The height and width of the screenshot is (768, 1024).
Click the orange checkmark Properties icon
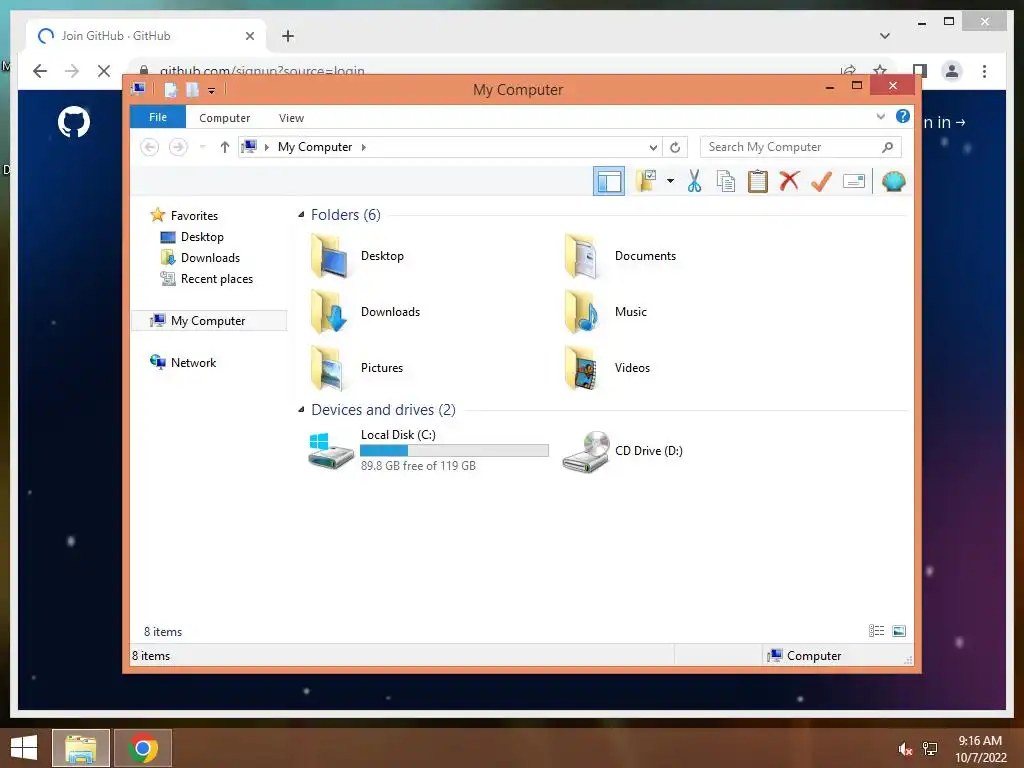point(821,181)
